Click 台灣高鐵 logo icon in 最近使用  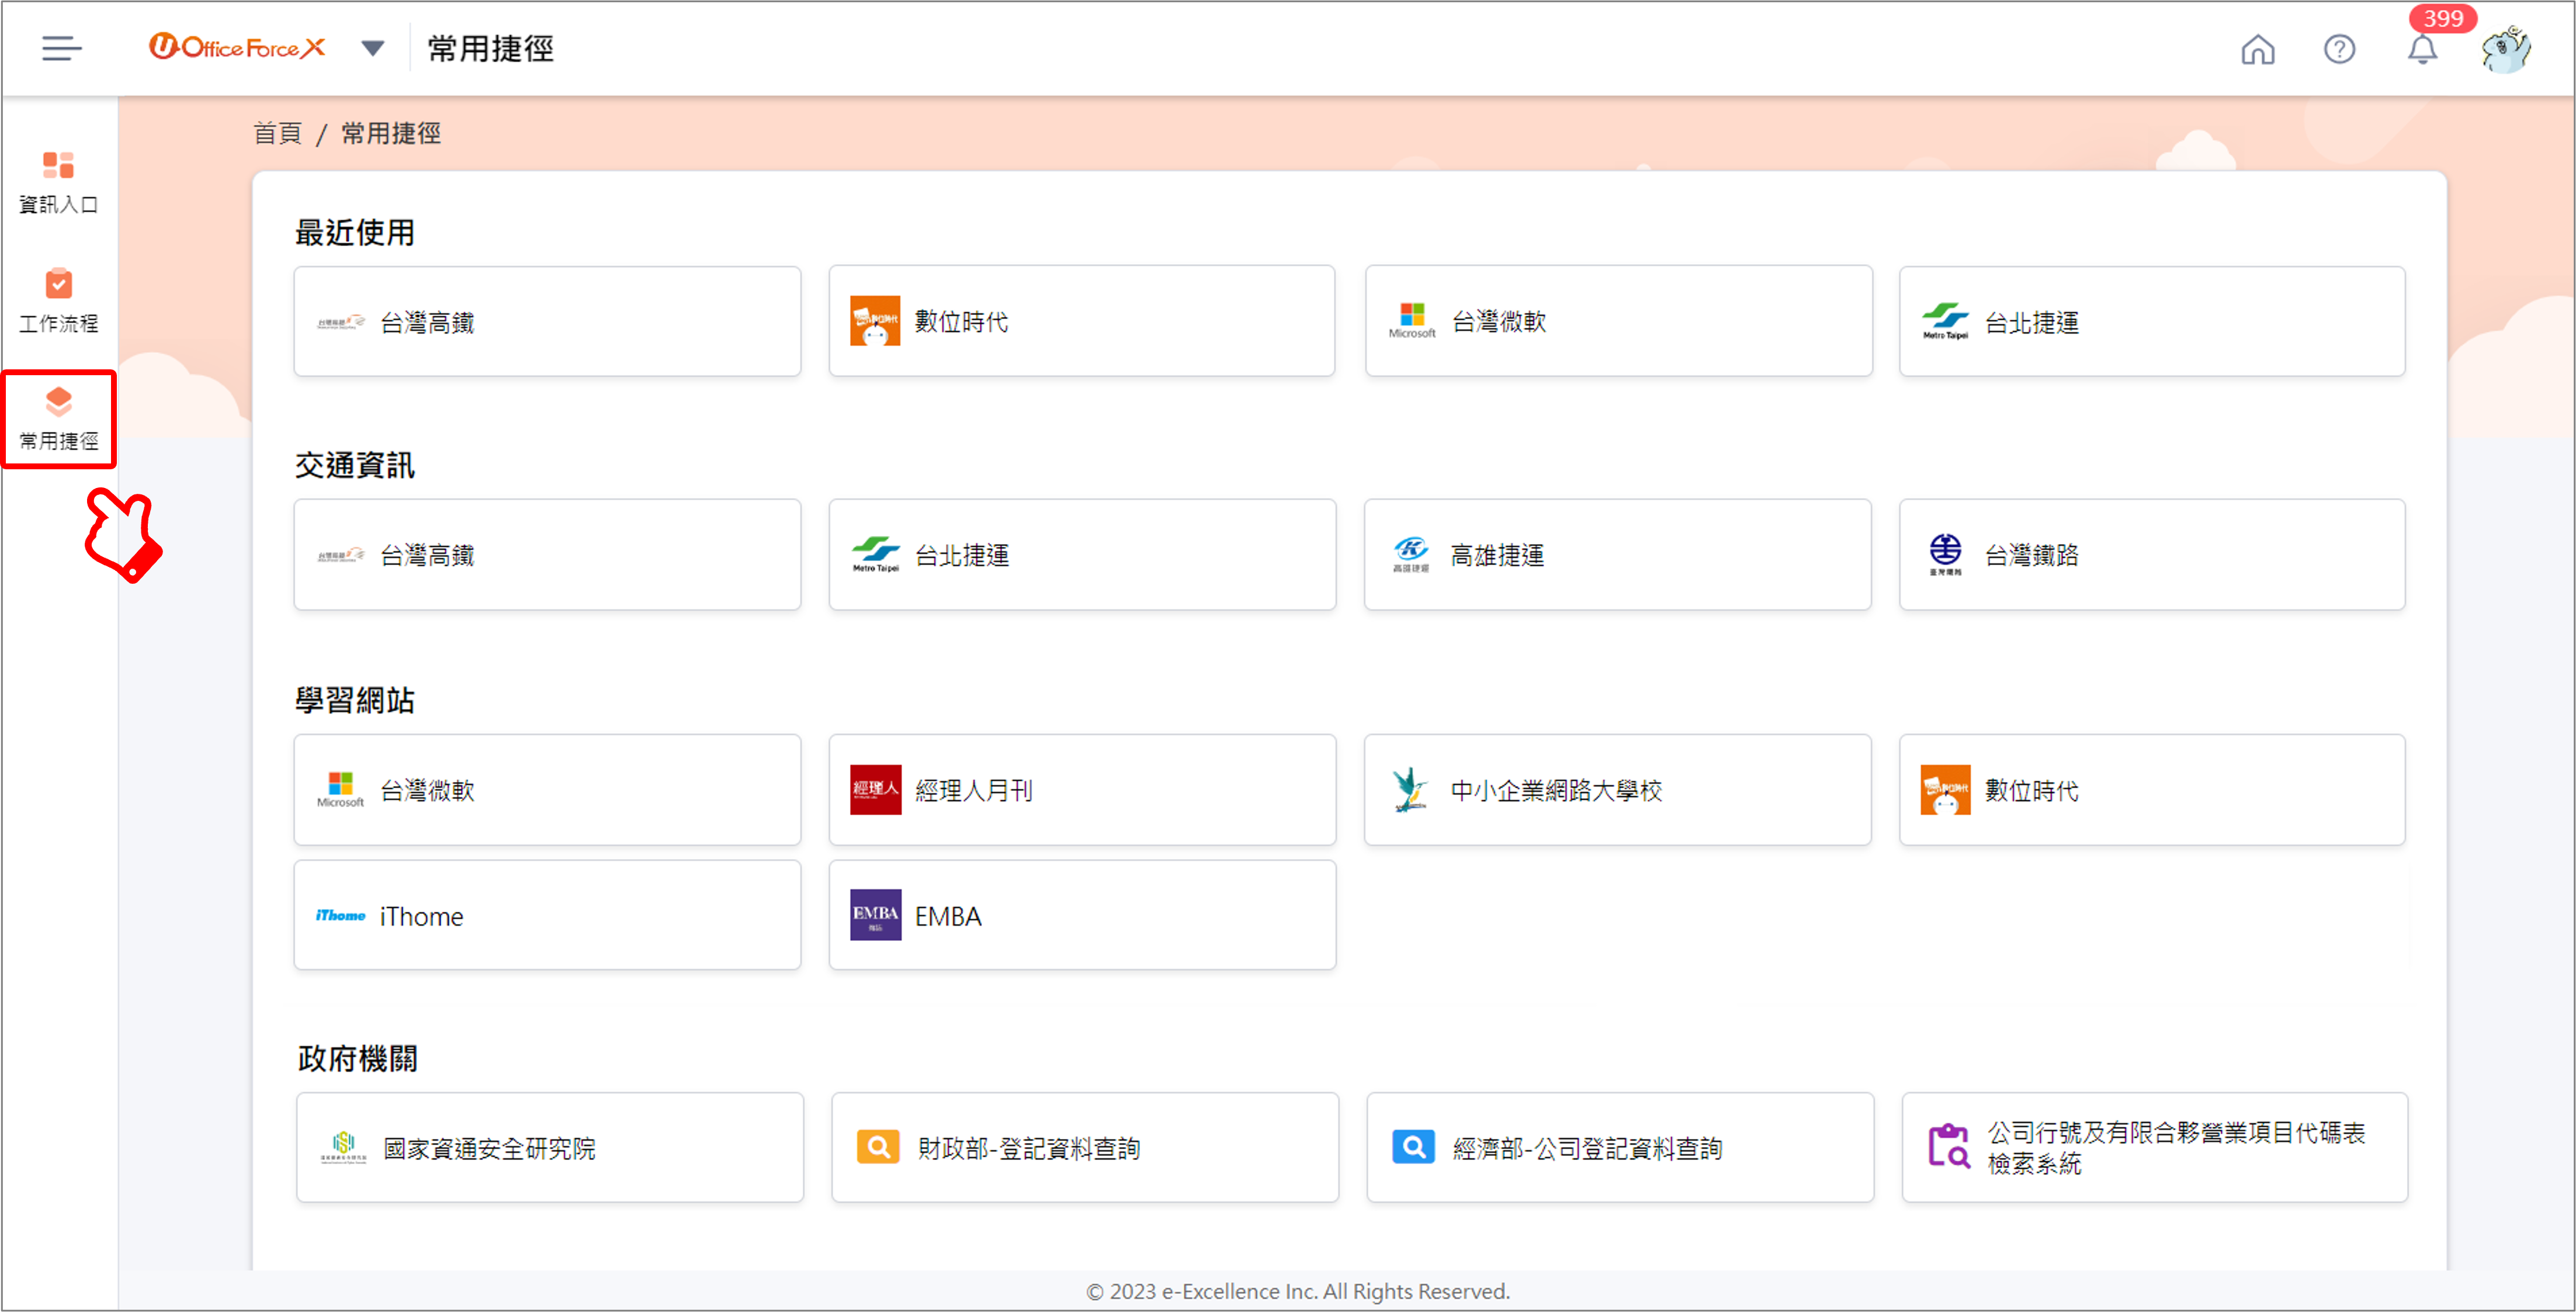(341, 322)
